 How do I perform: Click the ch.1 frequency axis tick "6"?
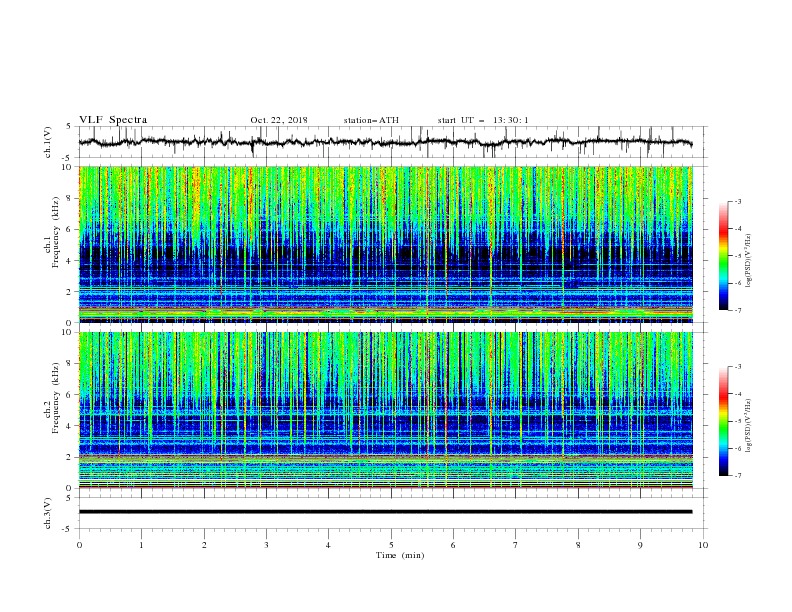pos(70,230)
